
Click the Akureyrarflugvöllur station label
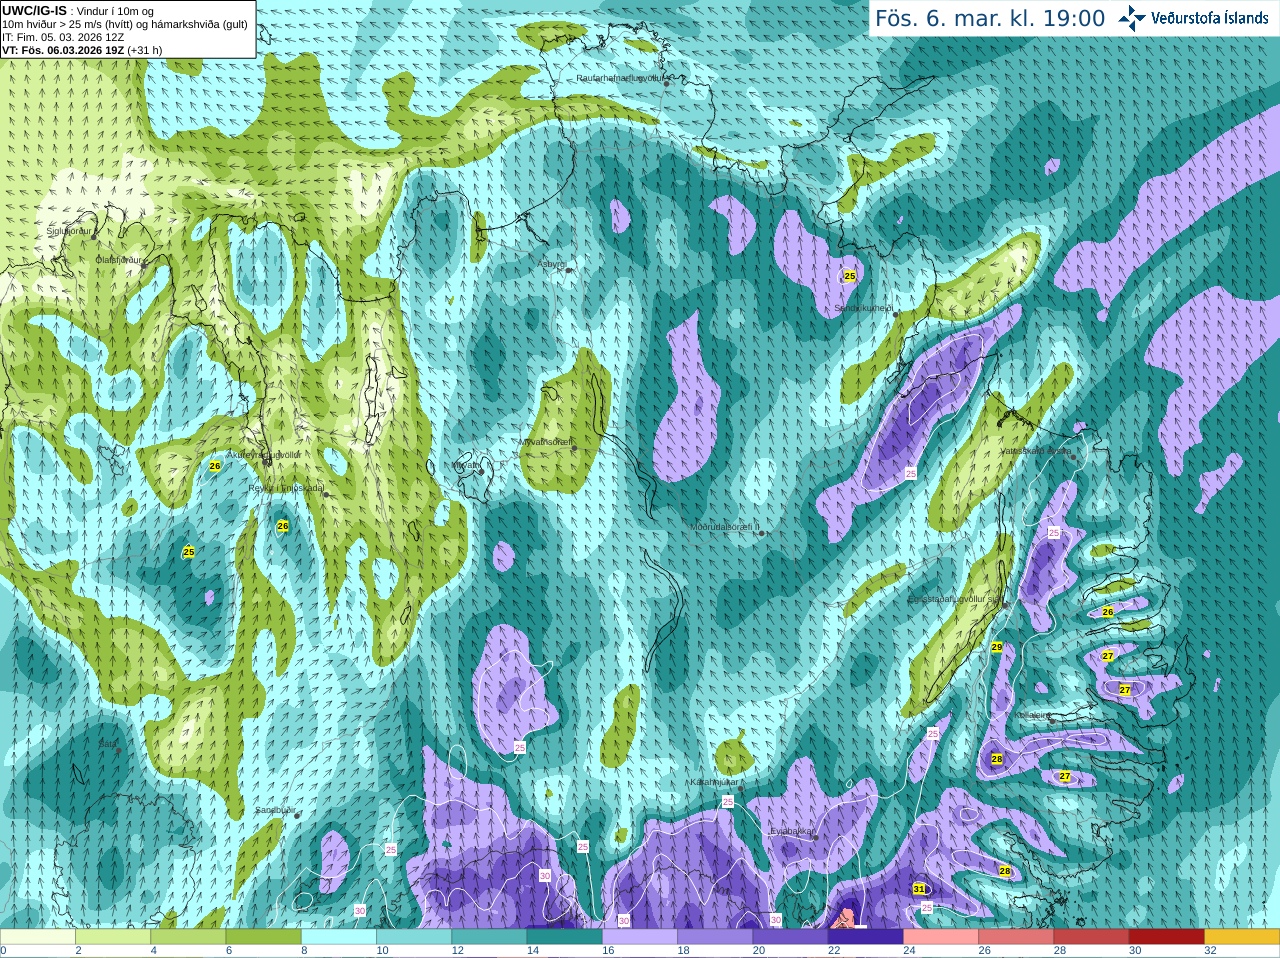(263, 454)
